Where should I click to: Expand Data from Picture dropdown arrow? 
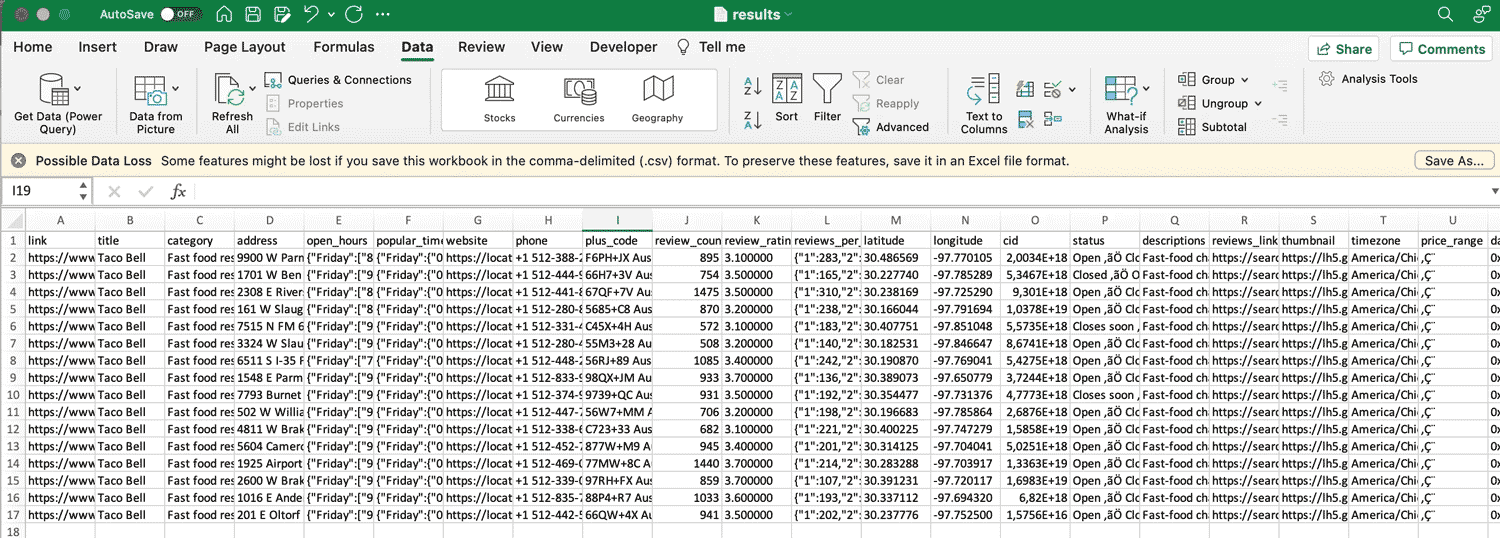coord(176,89)
